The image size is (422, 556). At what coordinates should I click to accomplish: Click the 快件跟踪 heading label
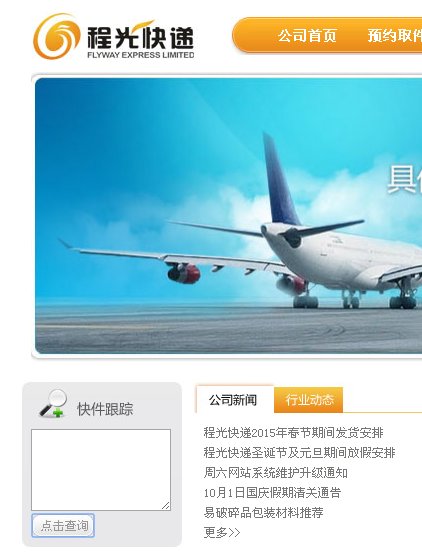105,409
